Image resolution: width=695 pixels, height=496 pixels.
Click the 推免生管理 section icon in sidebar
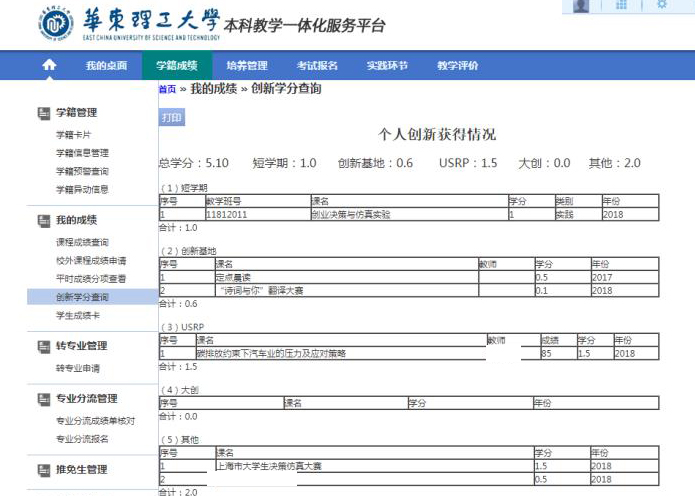[44, 470]
